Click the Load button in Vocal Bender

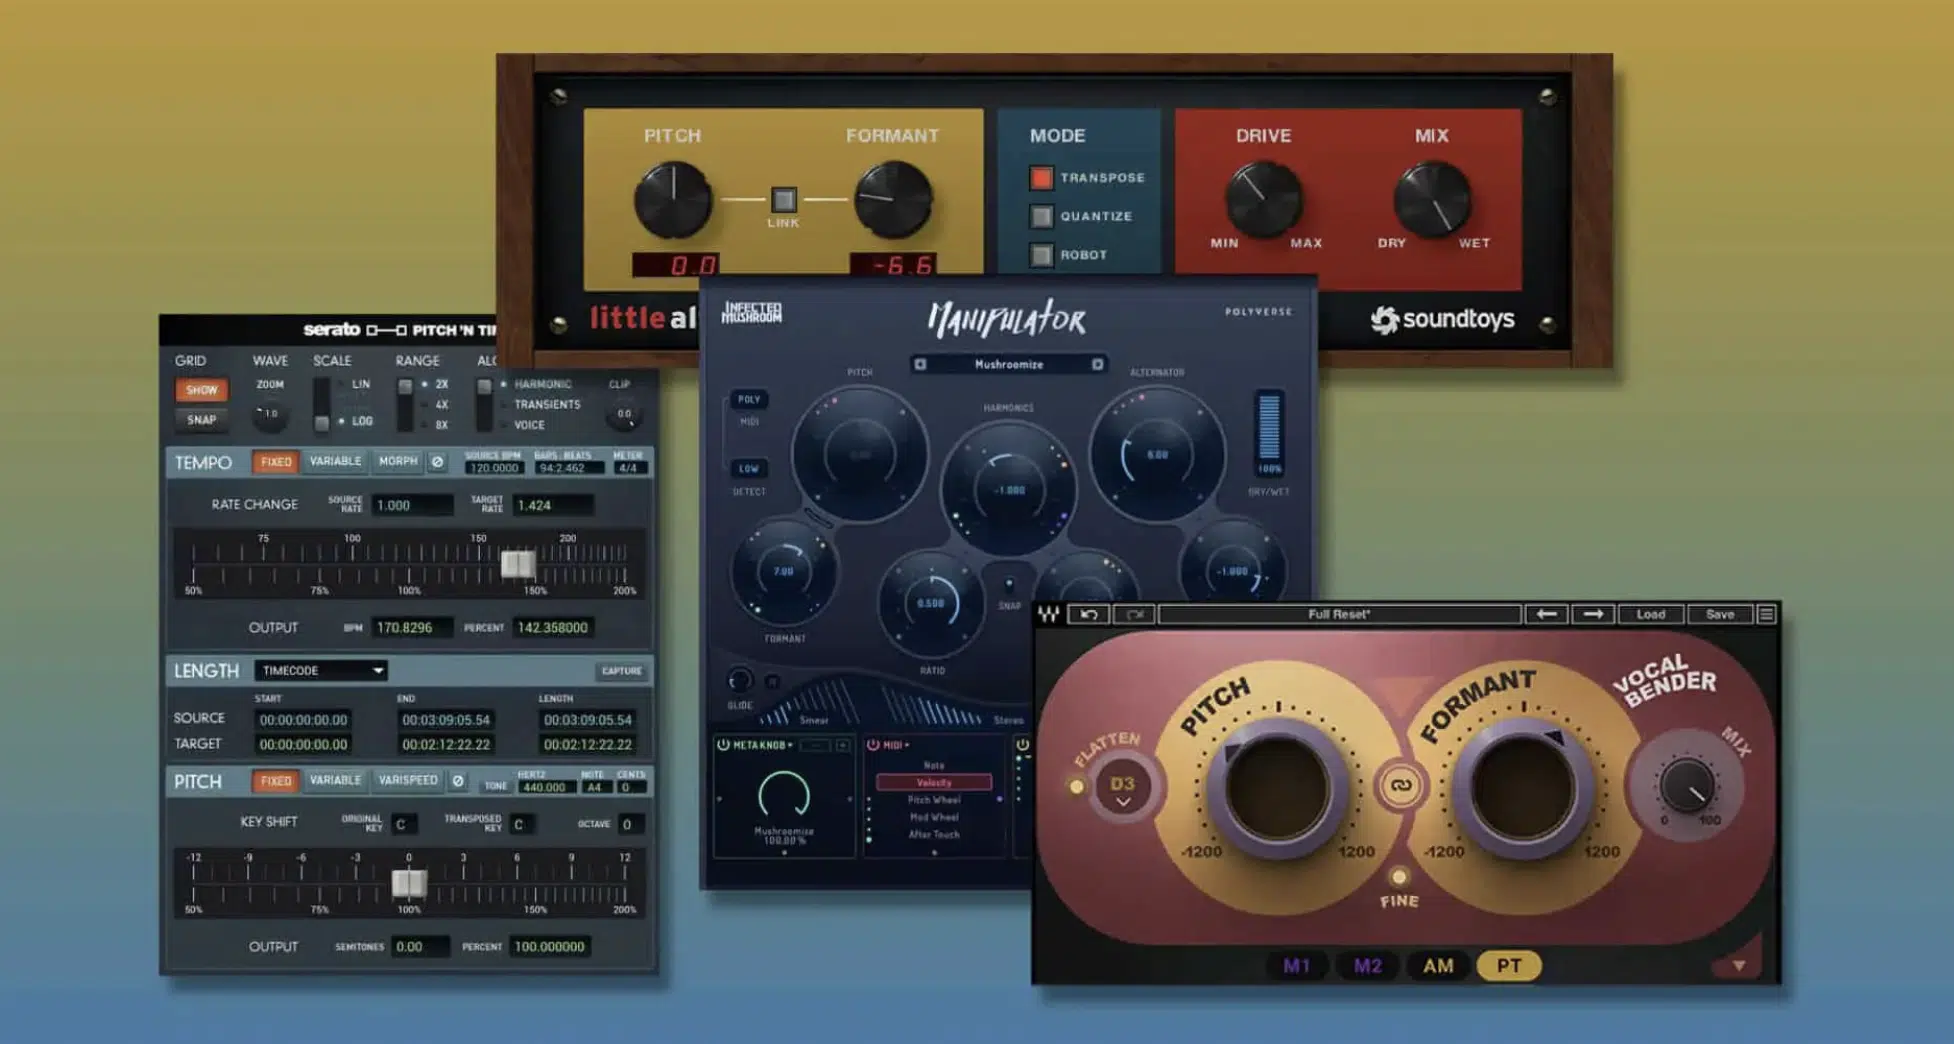tap(1650, 614)
